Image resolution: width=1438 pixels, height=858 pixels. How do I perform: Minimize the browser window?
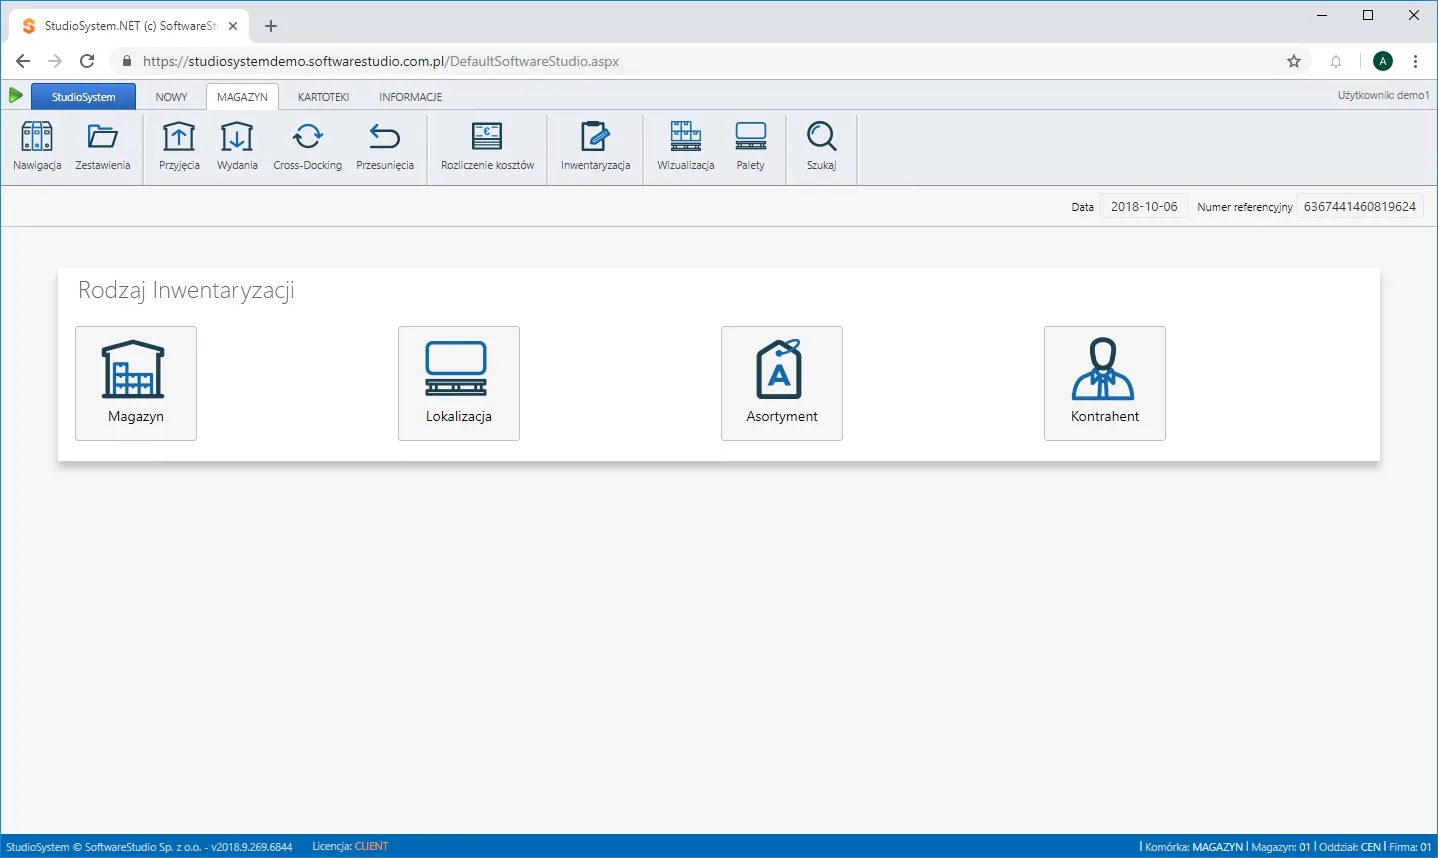coord(1322,15)
